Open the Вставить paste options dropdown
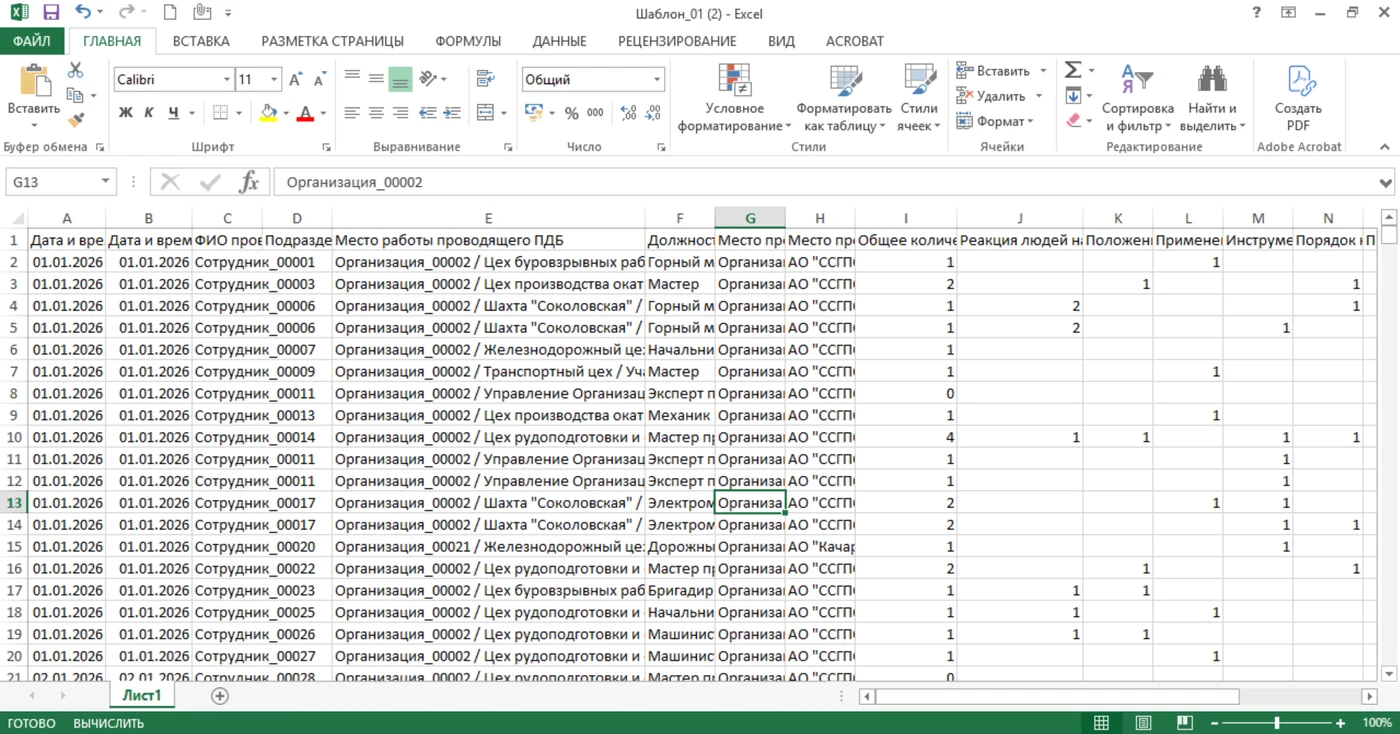This screenshot has width=1400, height=734. point(33,126)
